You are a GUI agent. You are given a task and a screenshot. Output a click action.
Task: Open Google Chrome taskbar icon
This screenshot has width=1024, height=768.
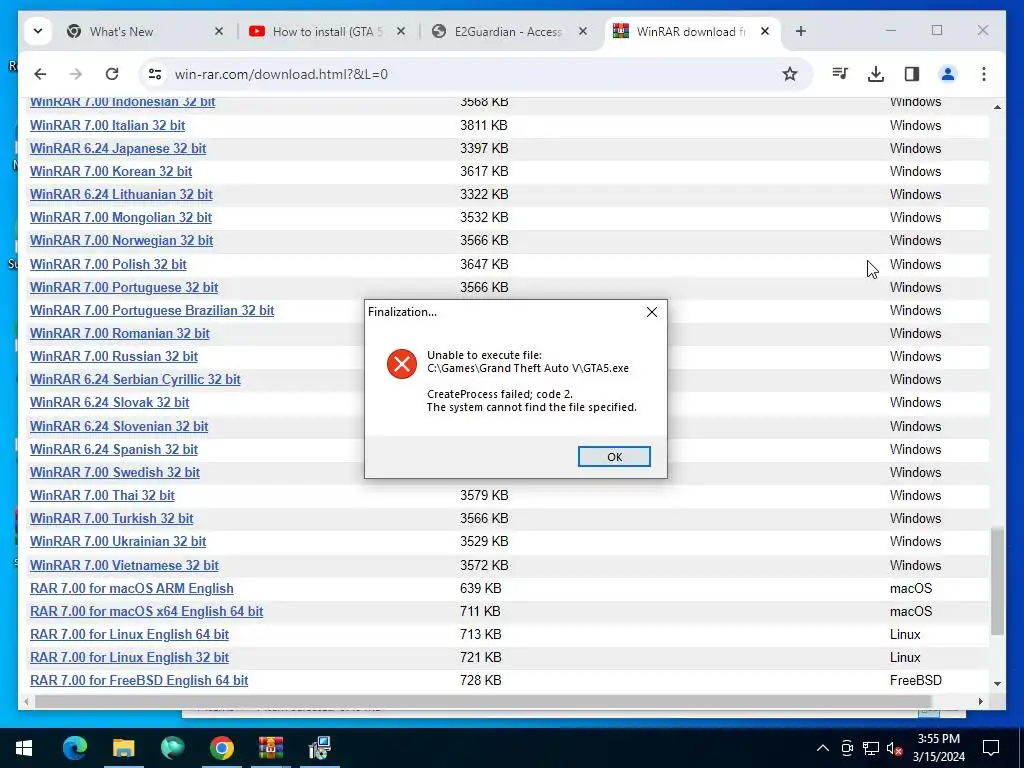click(x=221, y=748)
